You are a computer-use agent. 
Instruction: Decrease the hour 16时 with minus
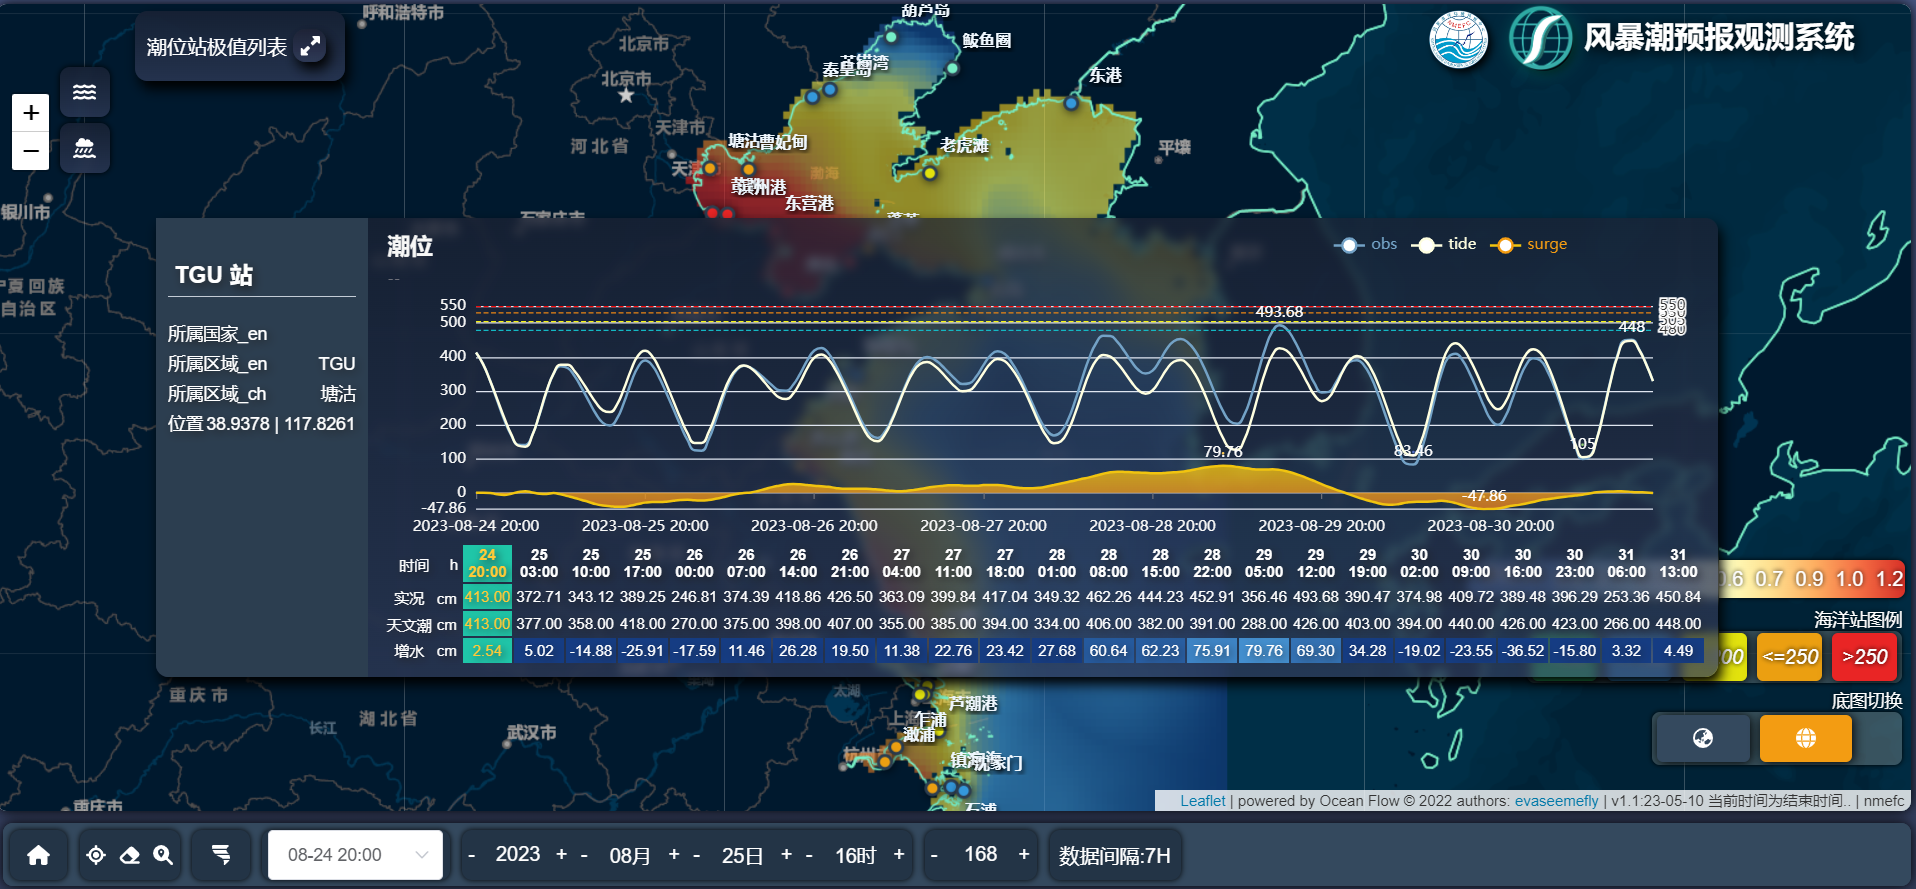tap(809, 854)
